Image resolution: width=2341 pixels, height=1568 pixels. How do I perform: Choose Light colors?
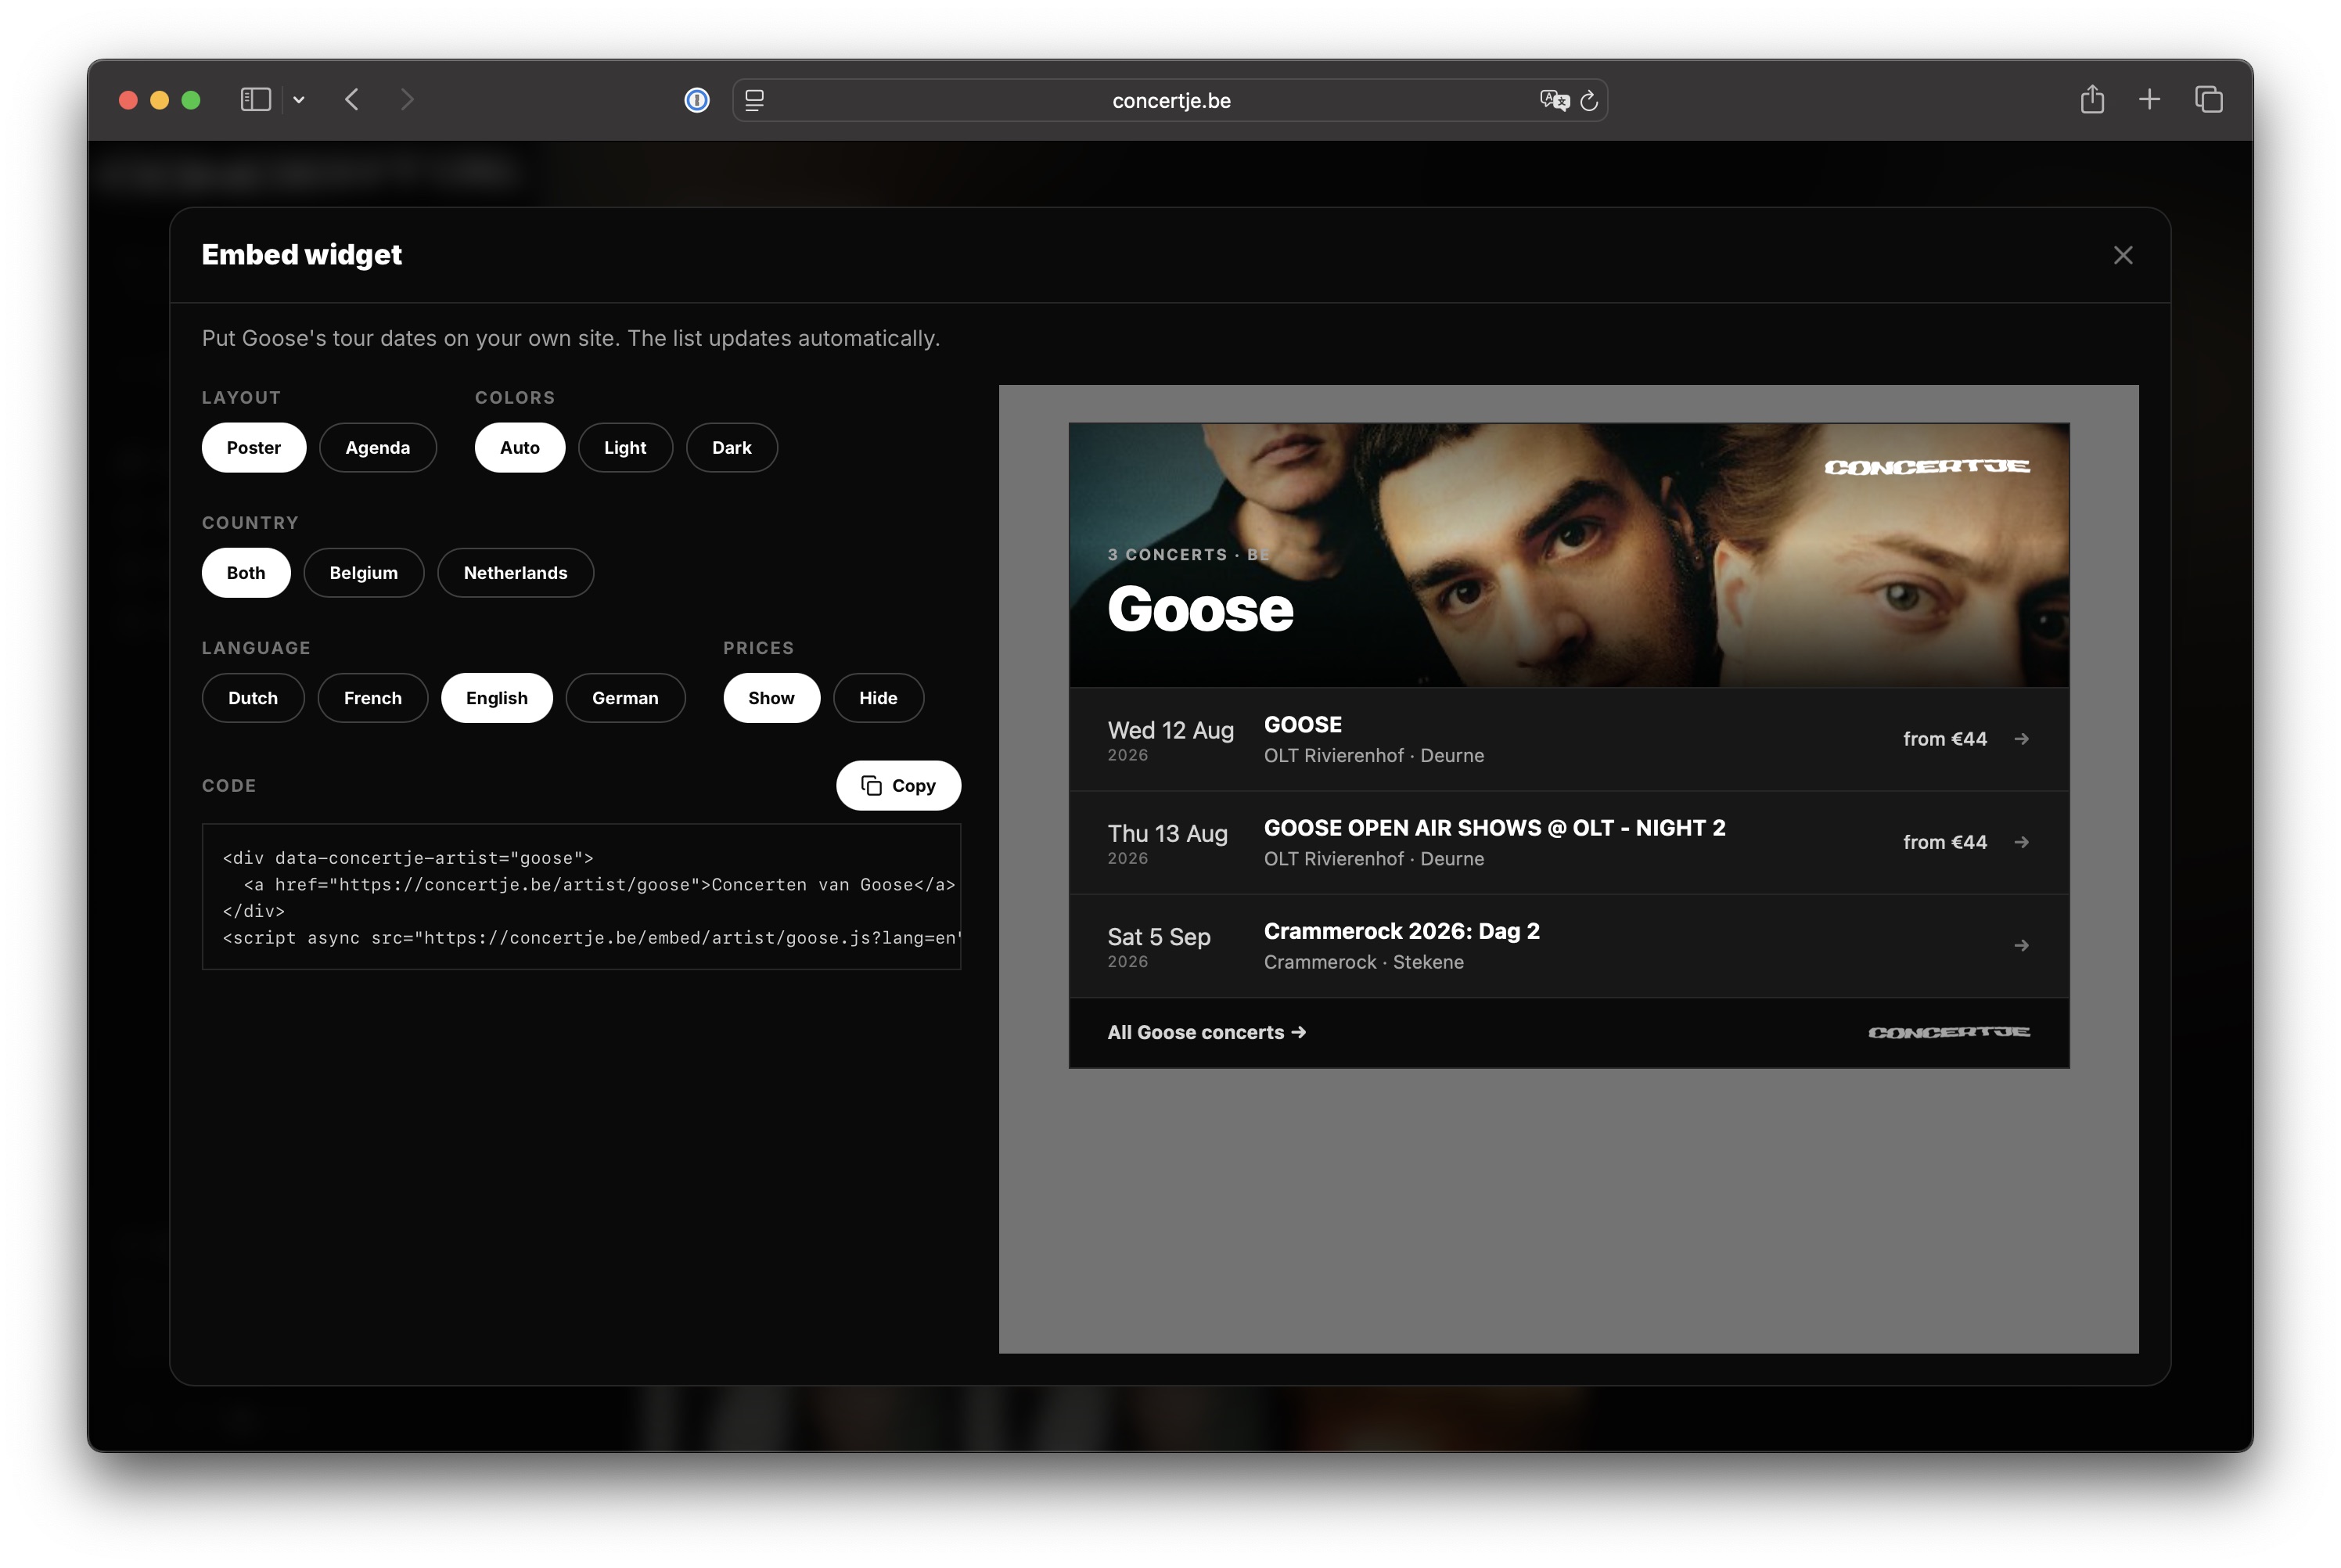625,448
